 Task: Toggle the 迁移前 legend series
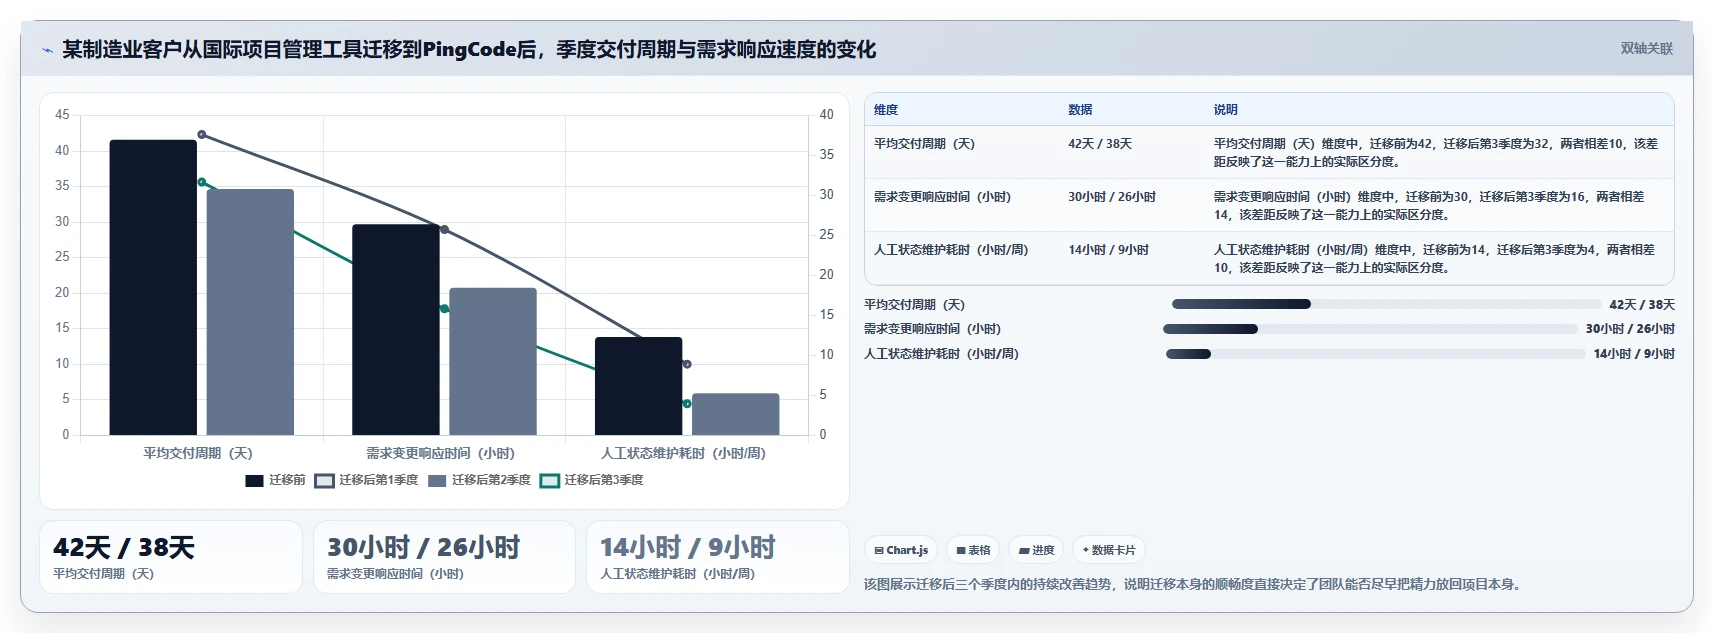click(275, 481)
